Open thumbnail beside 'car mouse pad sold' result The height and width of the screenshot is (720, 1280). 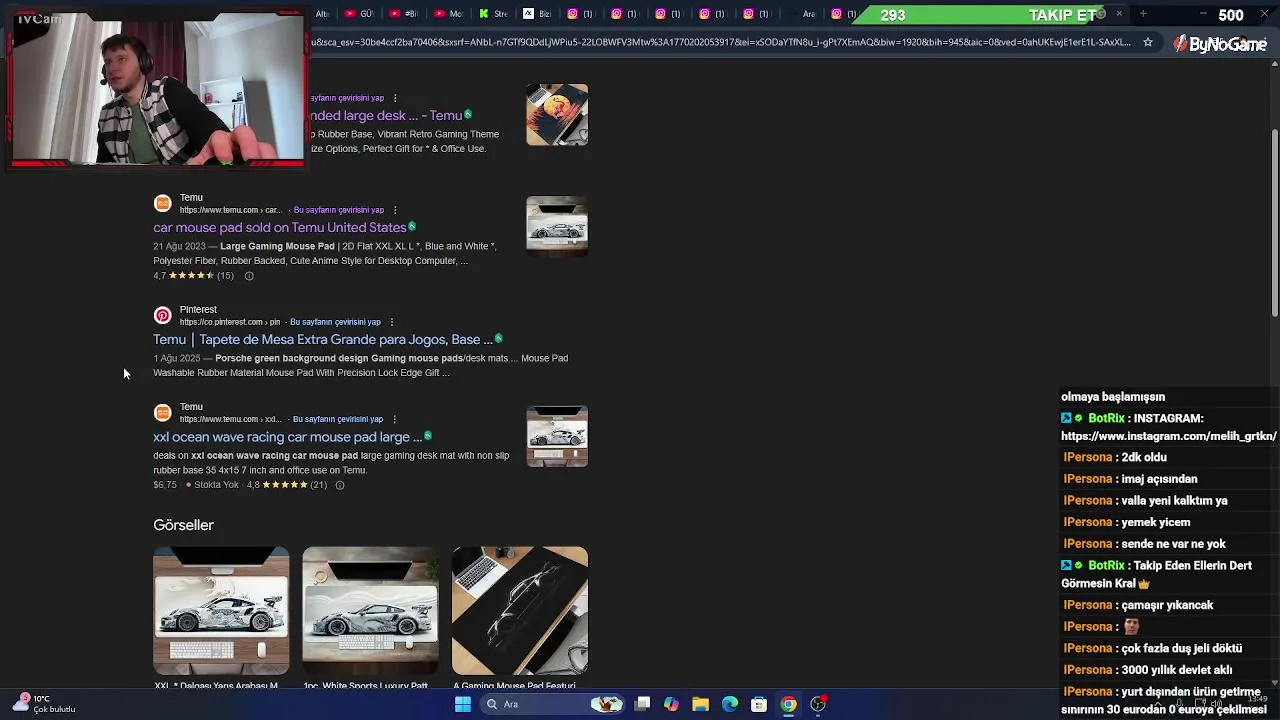click(x=557, y=227)
